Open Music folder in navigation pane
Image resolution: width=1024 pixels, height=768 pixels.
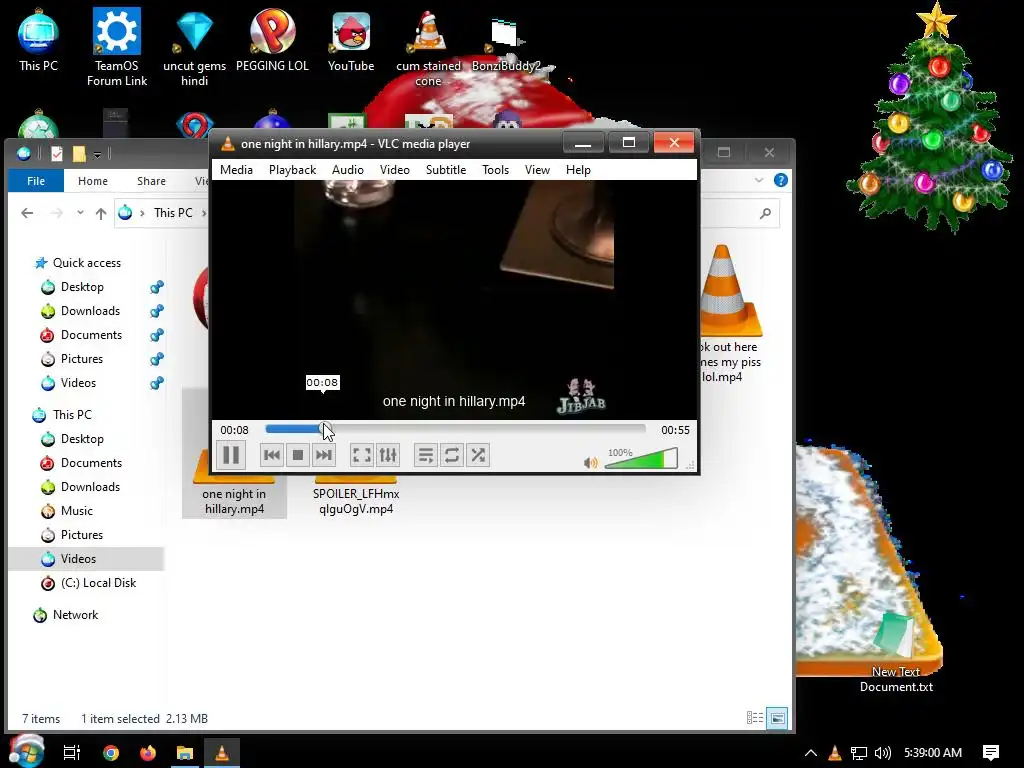click(x=76, y=511)
